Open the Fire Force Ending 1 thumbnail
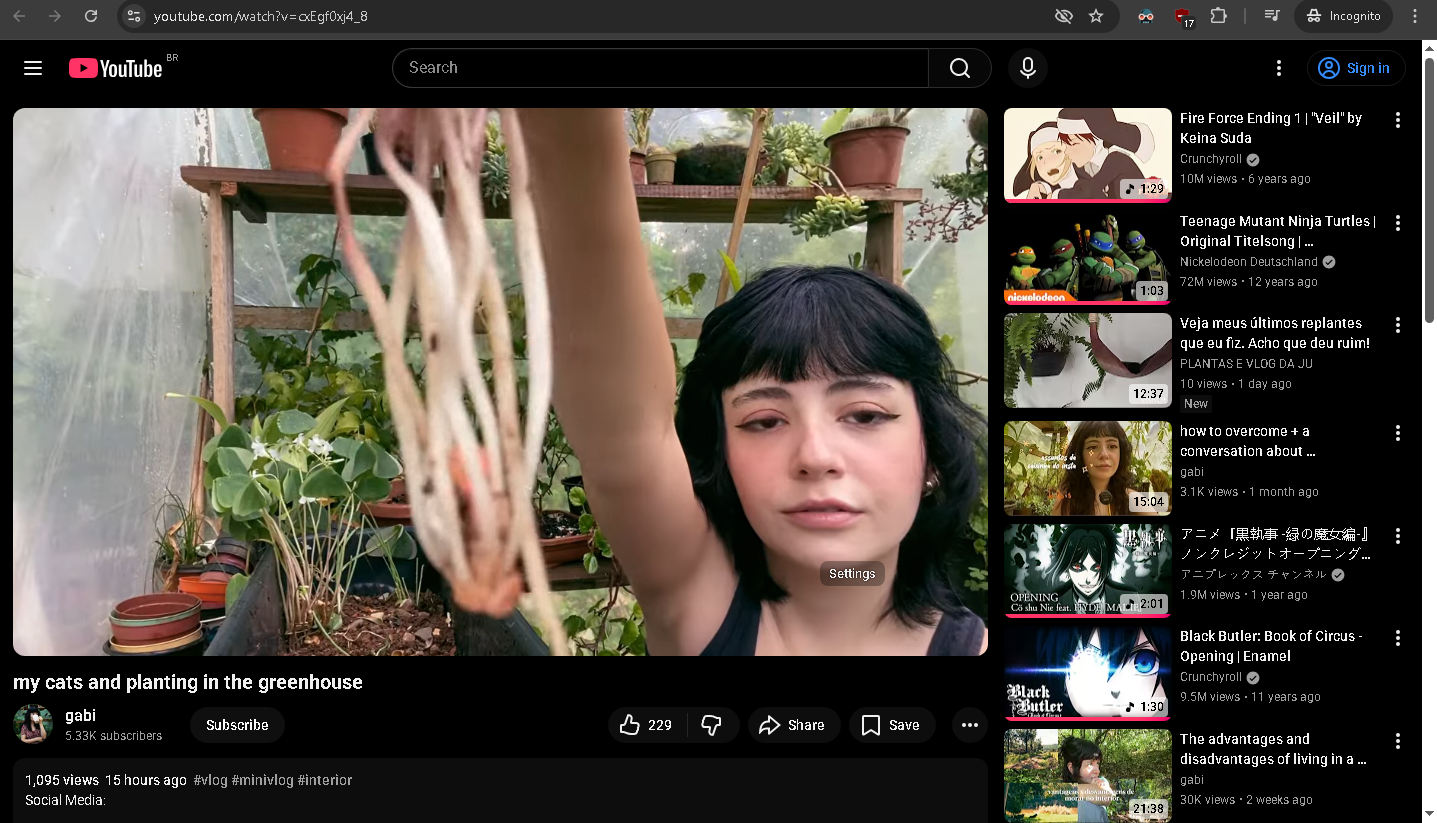 tap(1087, 155)
